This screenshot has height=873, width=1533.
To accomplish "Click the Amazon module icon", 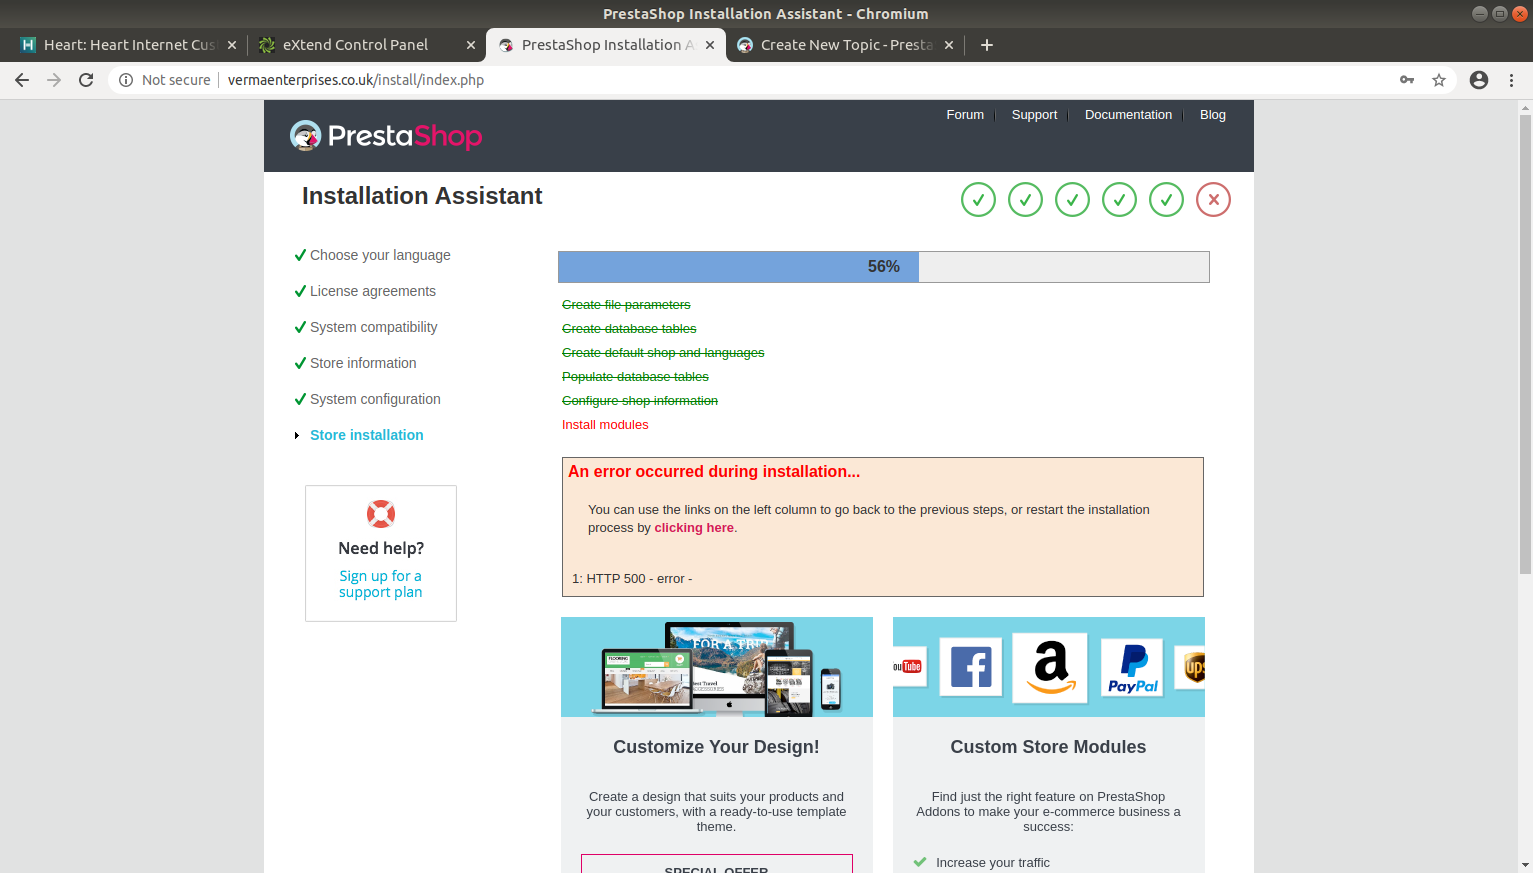I will coord(1050,668).
